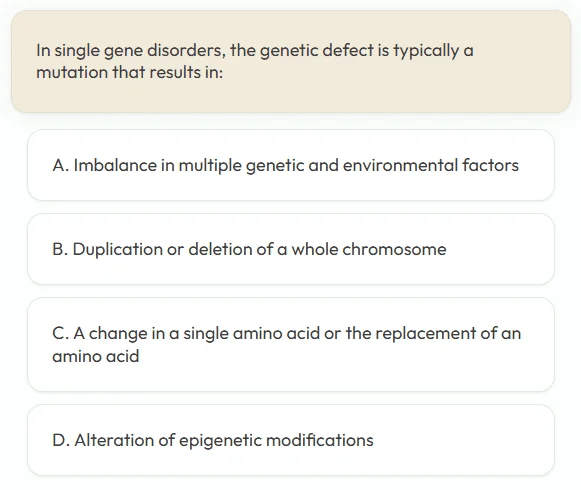Pick answer C about single amino acid change

tap(291, 344)
